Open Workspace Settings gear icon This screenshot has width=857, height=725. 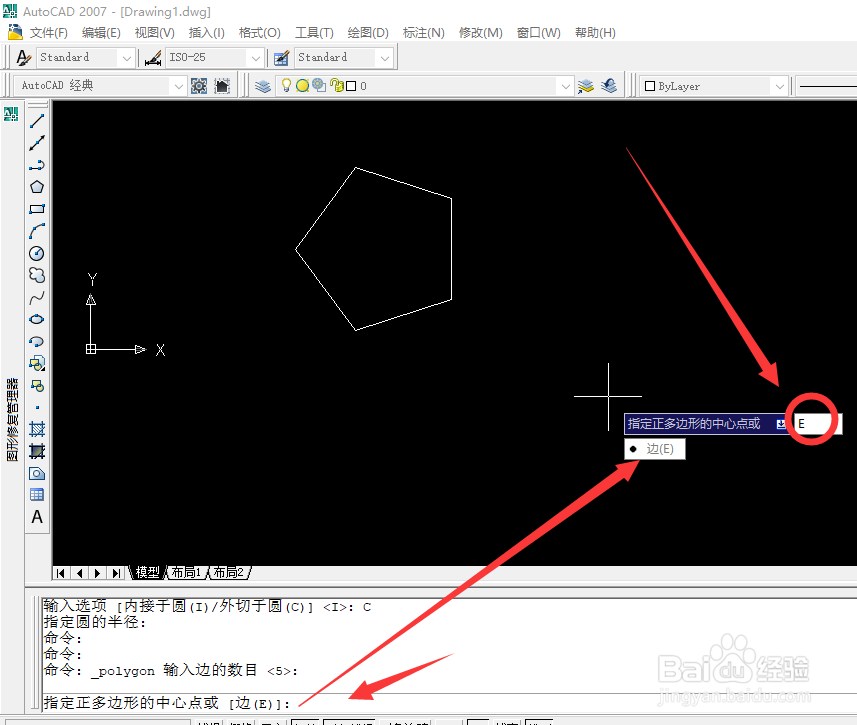[x=199, y=86]
